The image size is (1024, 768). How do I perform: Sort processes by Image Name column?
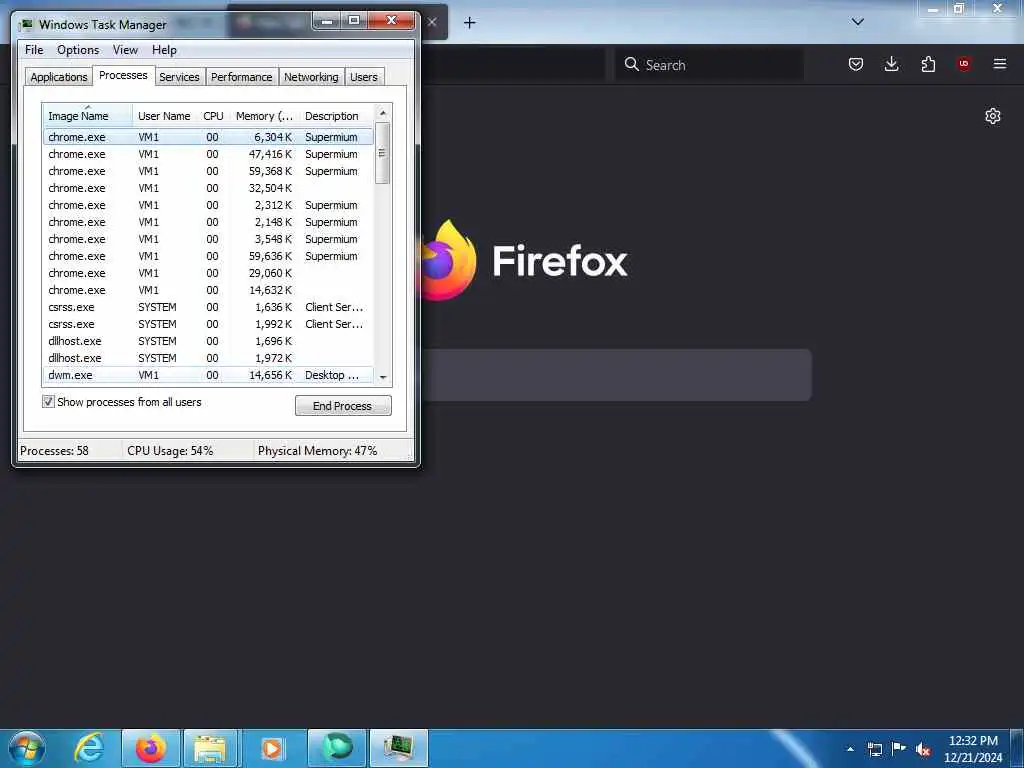click(x=88, y=116)
